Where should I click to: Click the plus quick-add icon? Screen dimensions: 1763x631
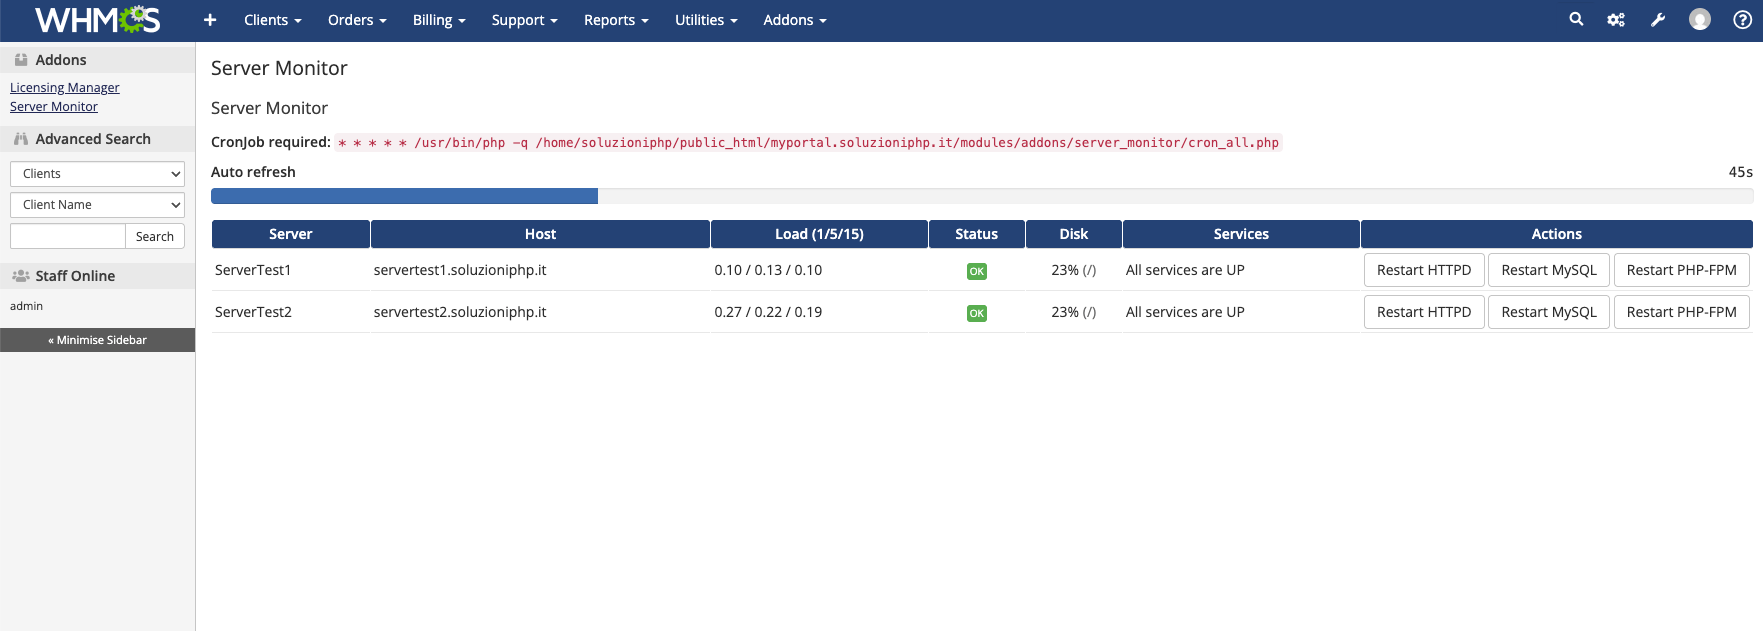210,20
